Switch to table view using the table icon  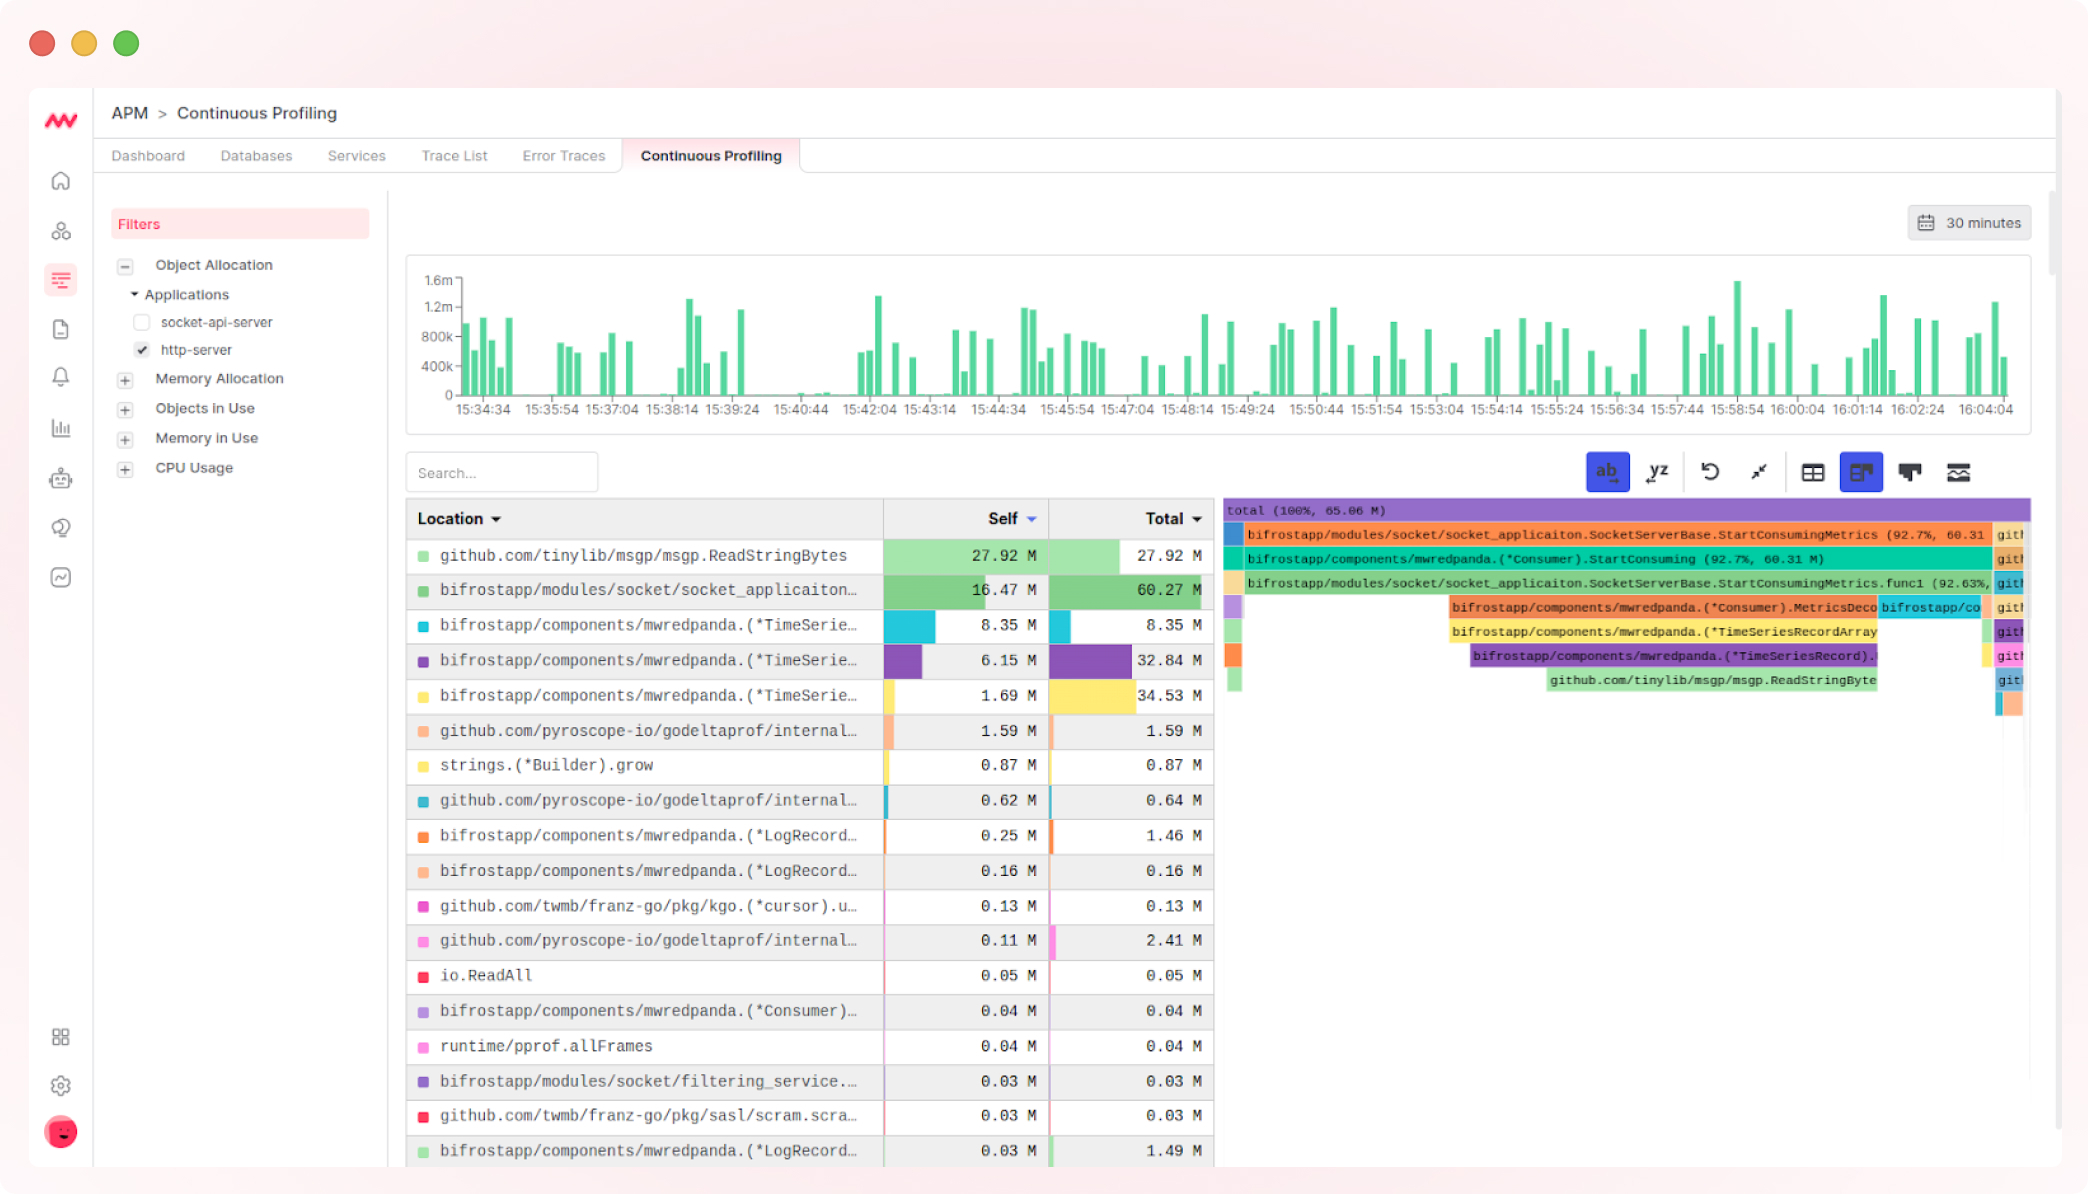point(1811,471)
